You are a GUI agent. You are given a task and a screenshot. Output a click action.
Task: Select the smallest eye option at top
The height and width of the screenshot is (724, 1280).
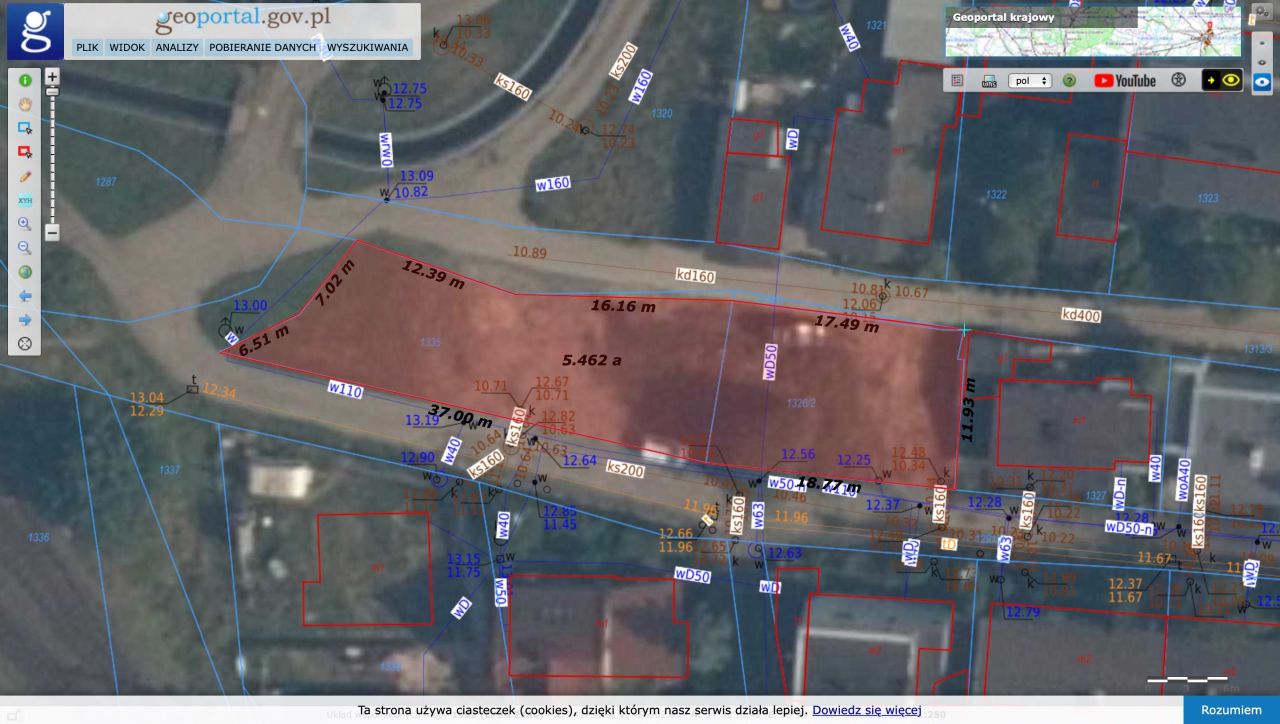[x=1261, y=45]
